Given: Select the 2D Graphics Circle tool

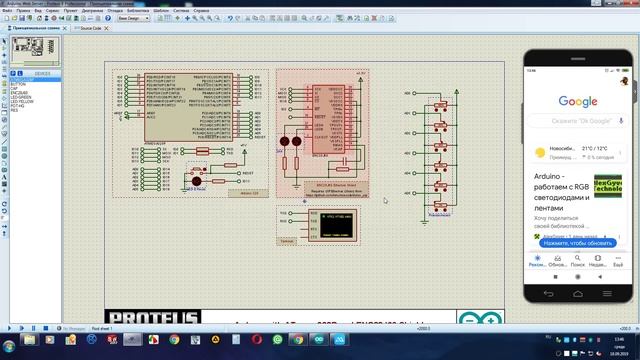Looking at the screenshot, I should 4,156.
